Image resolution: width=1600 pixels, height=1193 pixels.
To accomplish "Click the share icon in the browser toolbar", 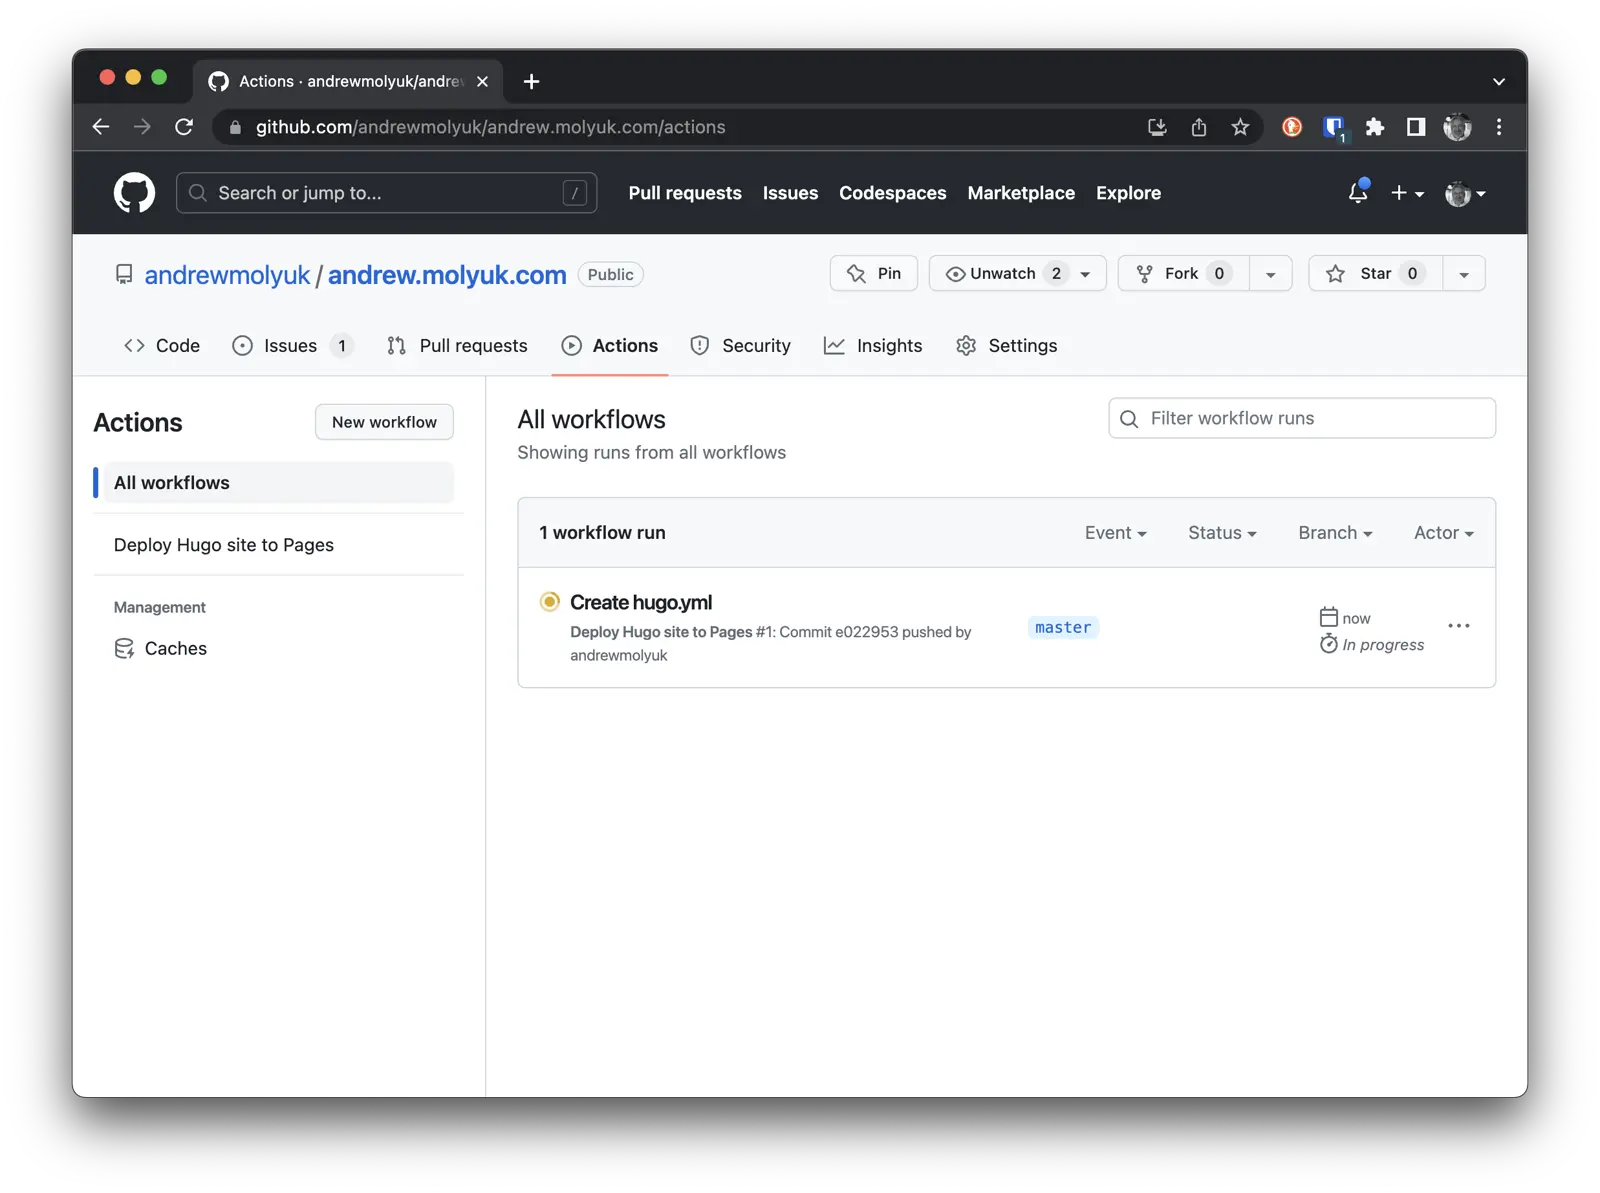I will pyautogui.click(x=1199, y=127).
